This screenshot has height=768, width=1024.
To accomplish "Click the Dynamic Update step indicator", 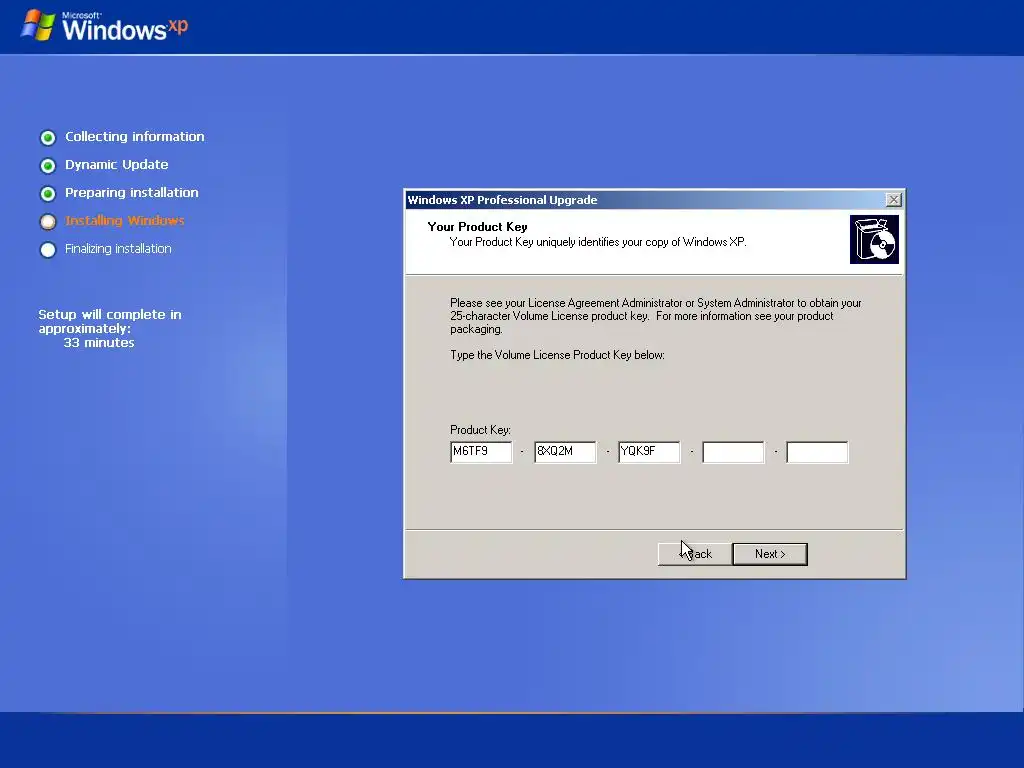I will coord(48,165).
